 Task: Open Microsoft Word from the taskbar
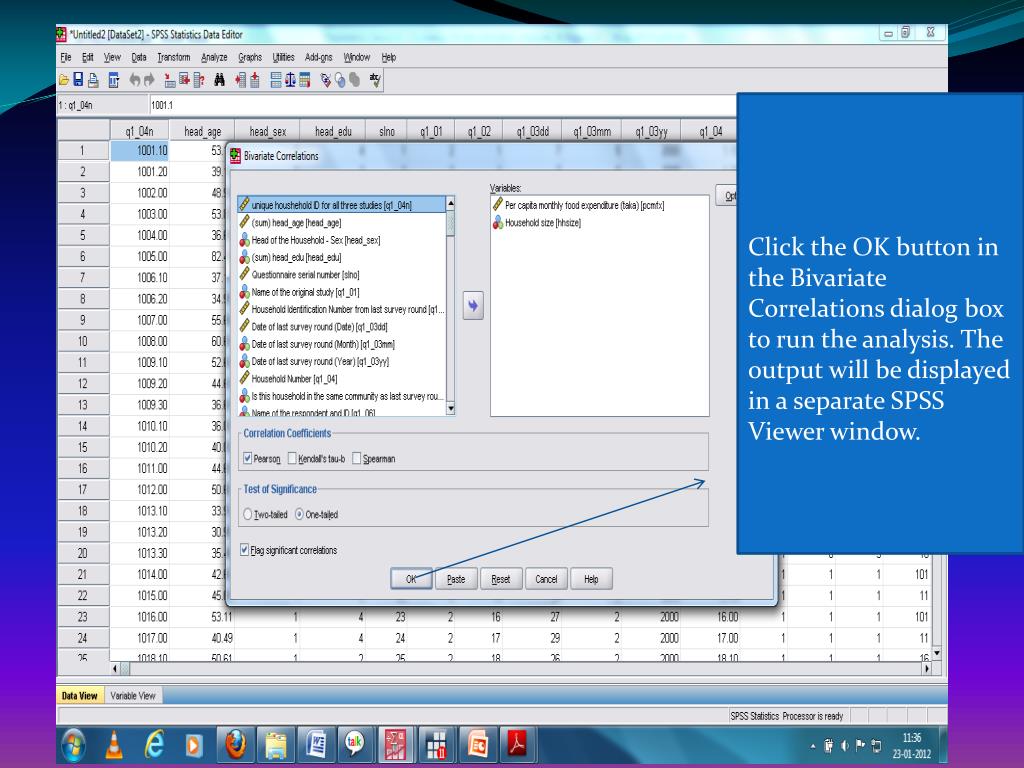coord(317,744)
